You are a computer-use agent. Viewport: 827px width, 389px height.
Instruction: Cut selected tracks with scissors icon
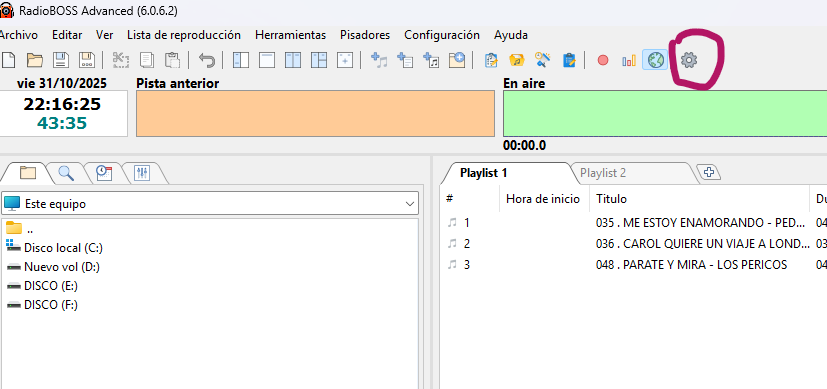click(121, 60)
